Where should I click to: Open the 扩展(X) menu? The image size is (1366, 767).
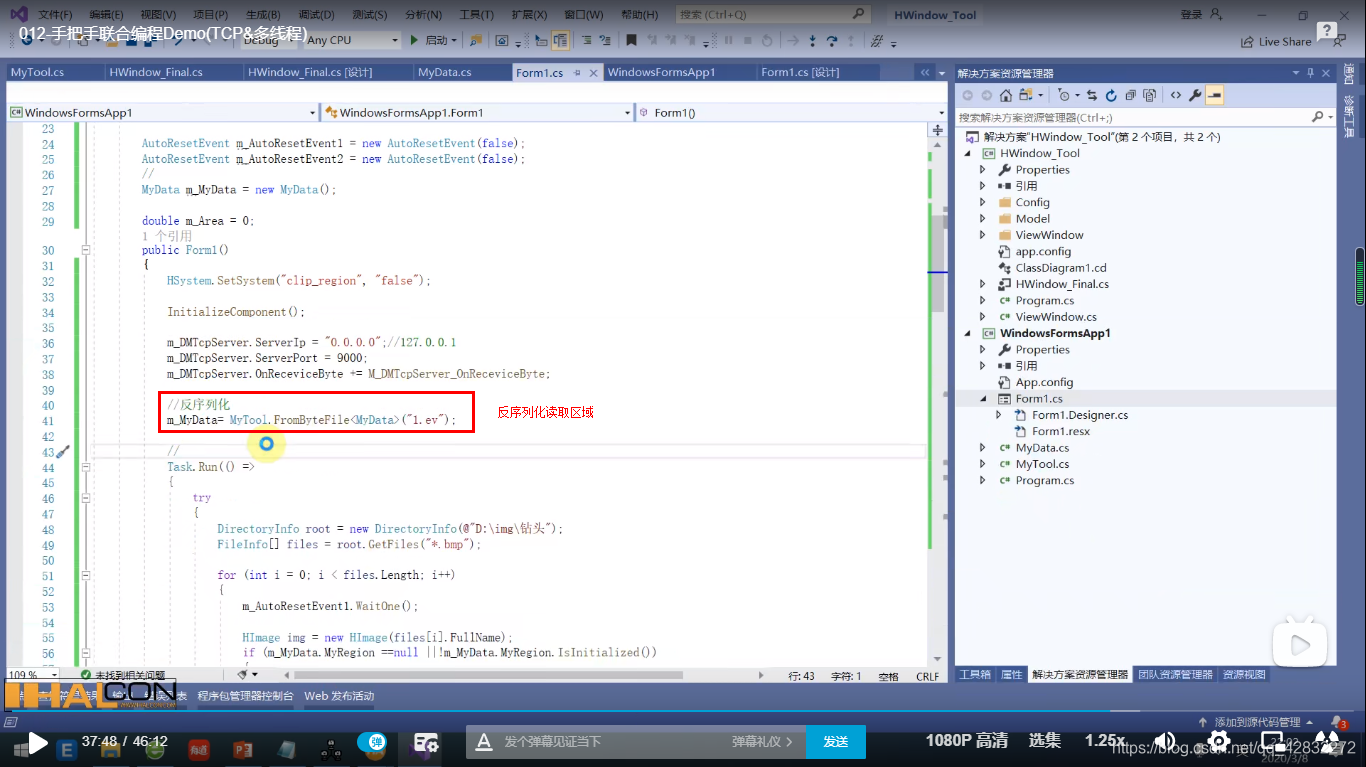click(529, 15)
